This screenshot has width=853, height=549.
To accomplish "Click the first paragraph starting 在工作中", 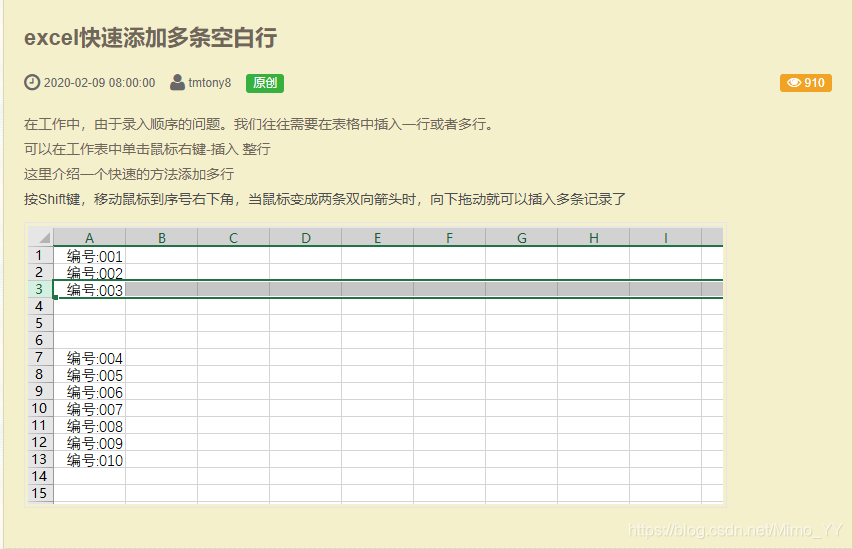I will tap(259, 124).
